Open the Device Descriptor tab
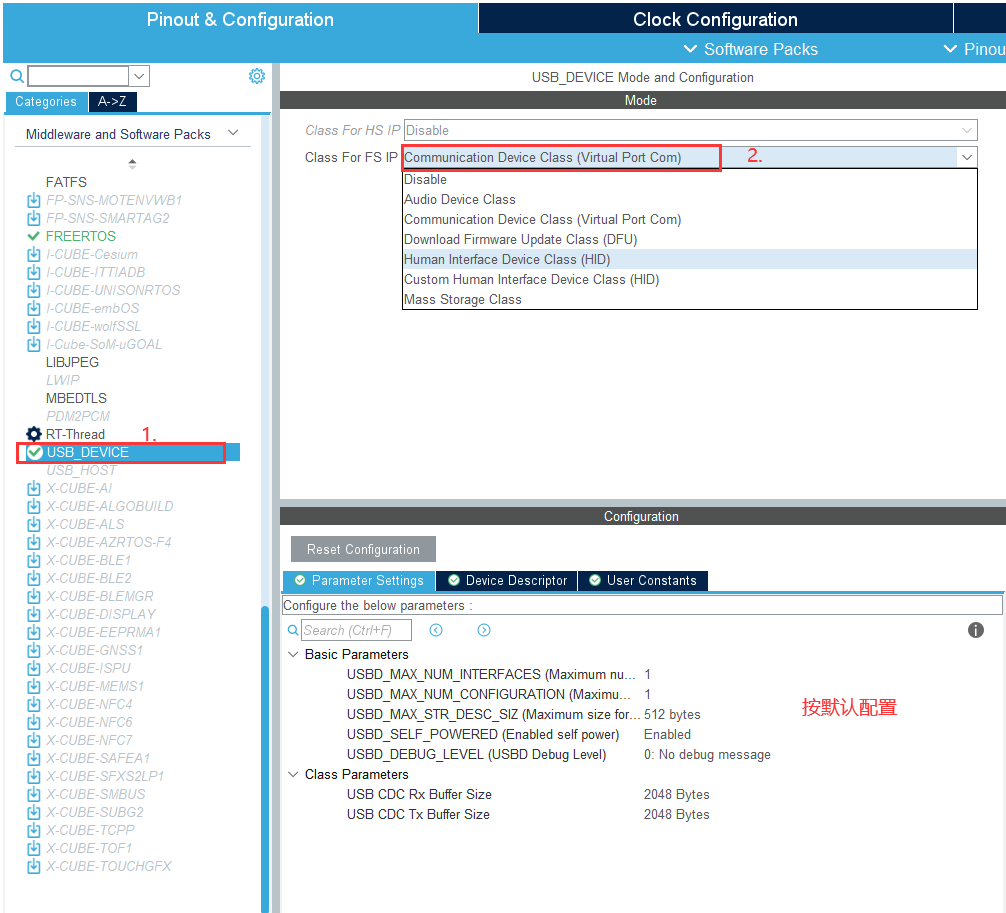This screenshot has width=1006, height=913. [507, 581]
